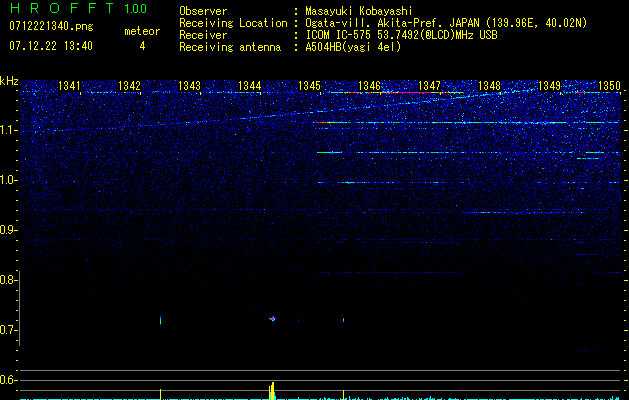Click the 0.9 frequency axis label

pos(9,230)
